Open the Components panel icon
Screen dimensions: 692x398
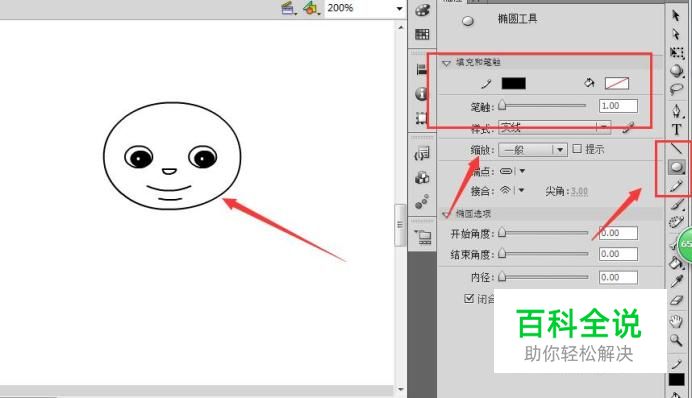pyautogui.click(x=422, y=178)
